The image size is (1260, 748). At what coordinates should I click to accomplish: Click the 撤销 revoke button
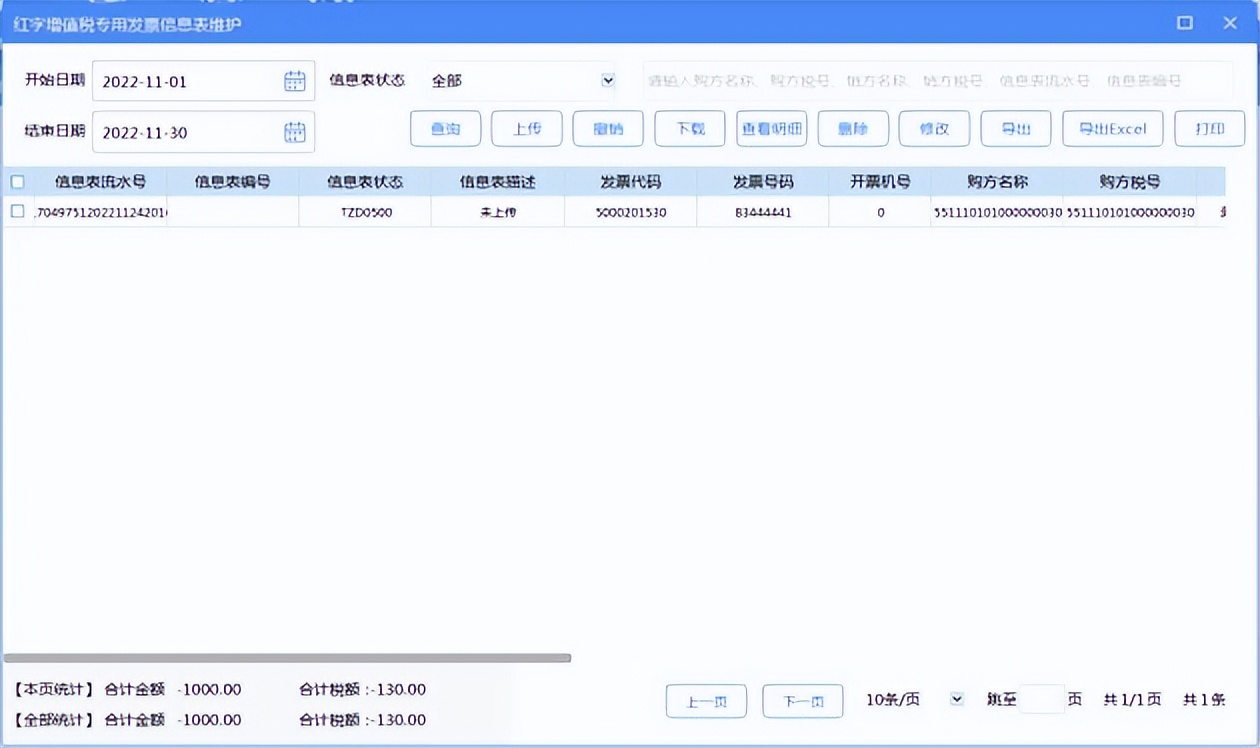click(x=609, y=128)
